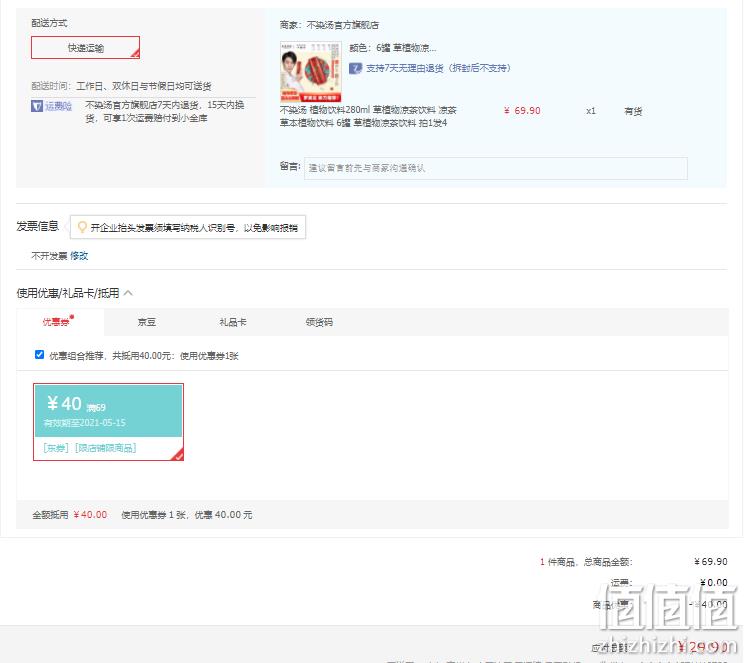Click the 配送时间 delivery time text
This screenshot has width=747, height=663.
[121, 86]
